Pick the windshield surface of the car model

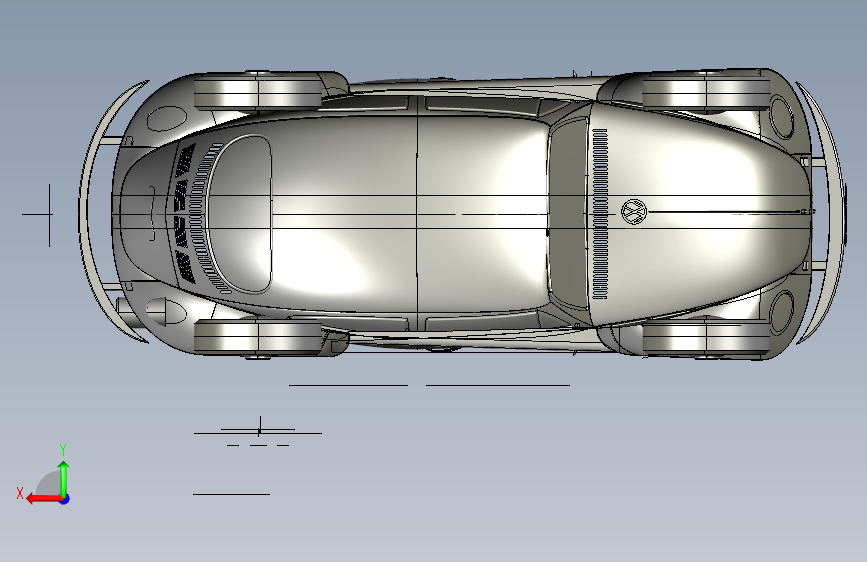pos(568,213)
